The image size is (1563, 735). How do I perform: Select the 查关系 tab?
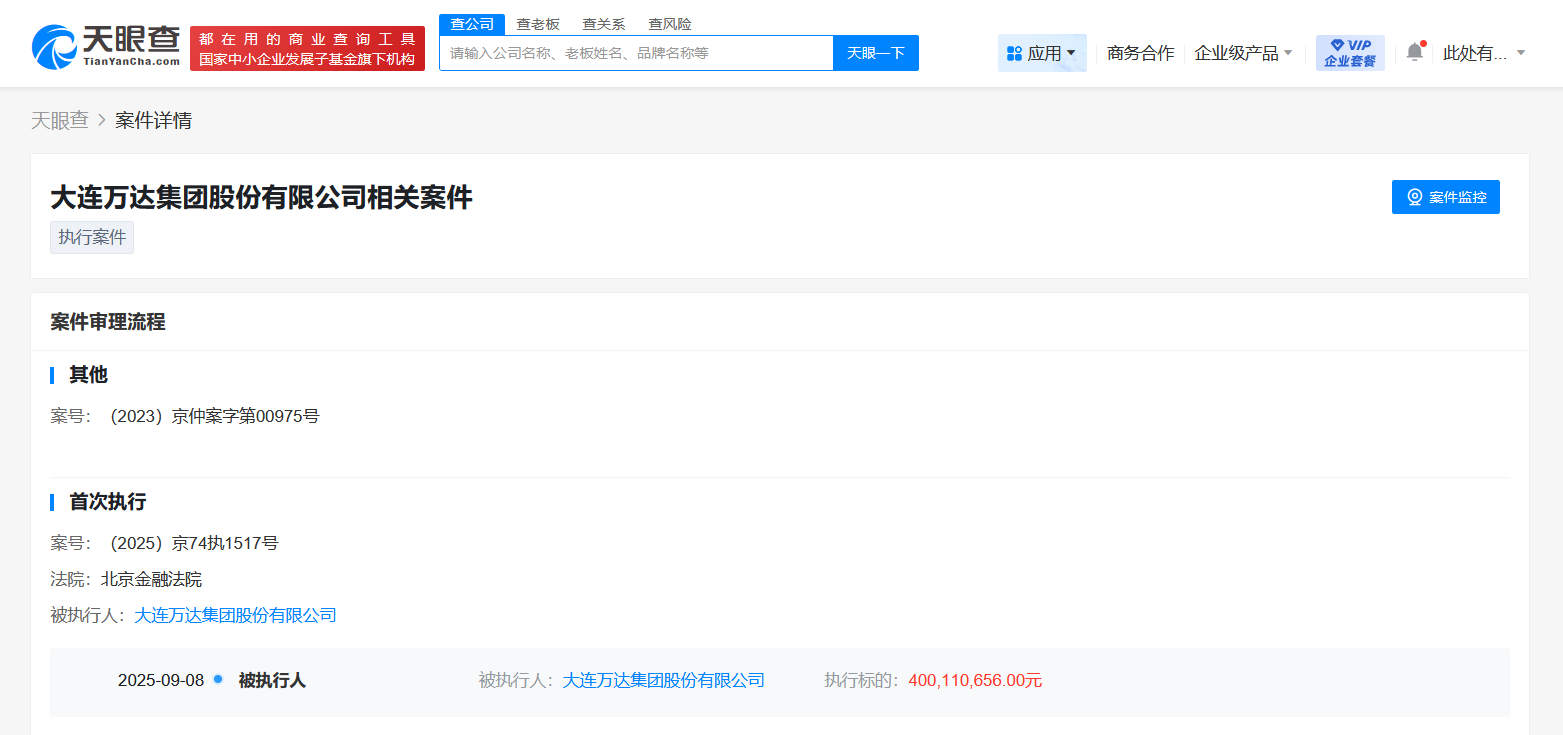603,23
